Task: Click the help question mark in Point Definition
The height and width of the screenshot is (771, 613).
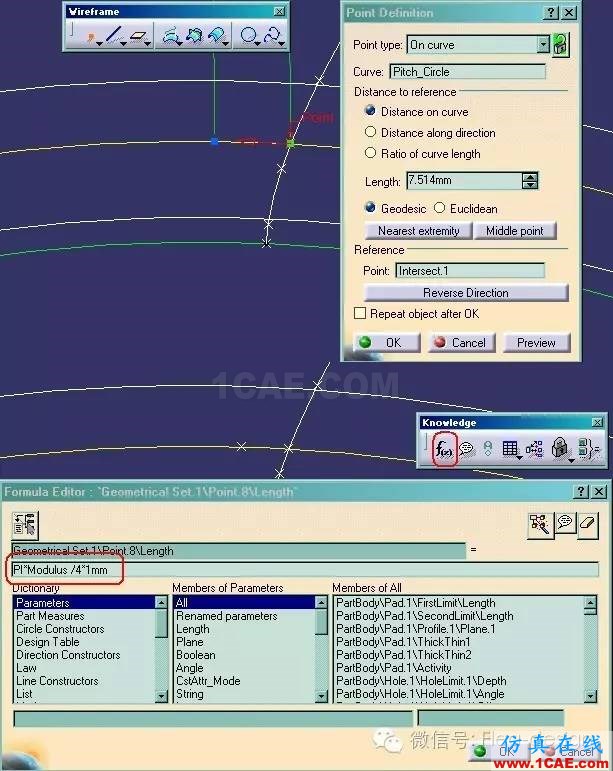Action: pyautogui.click(x=551, y=12)
